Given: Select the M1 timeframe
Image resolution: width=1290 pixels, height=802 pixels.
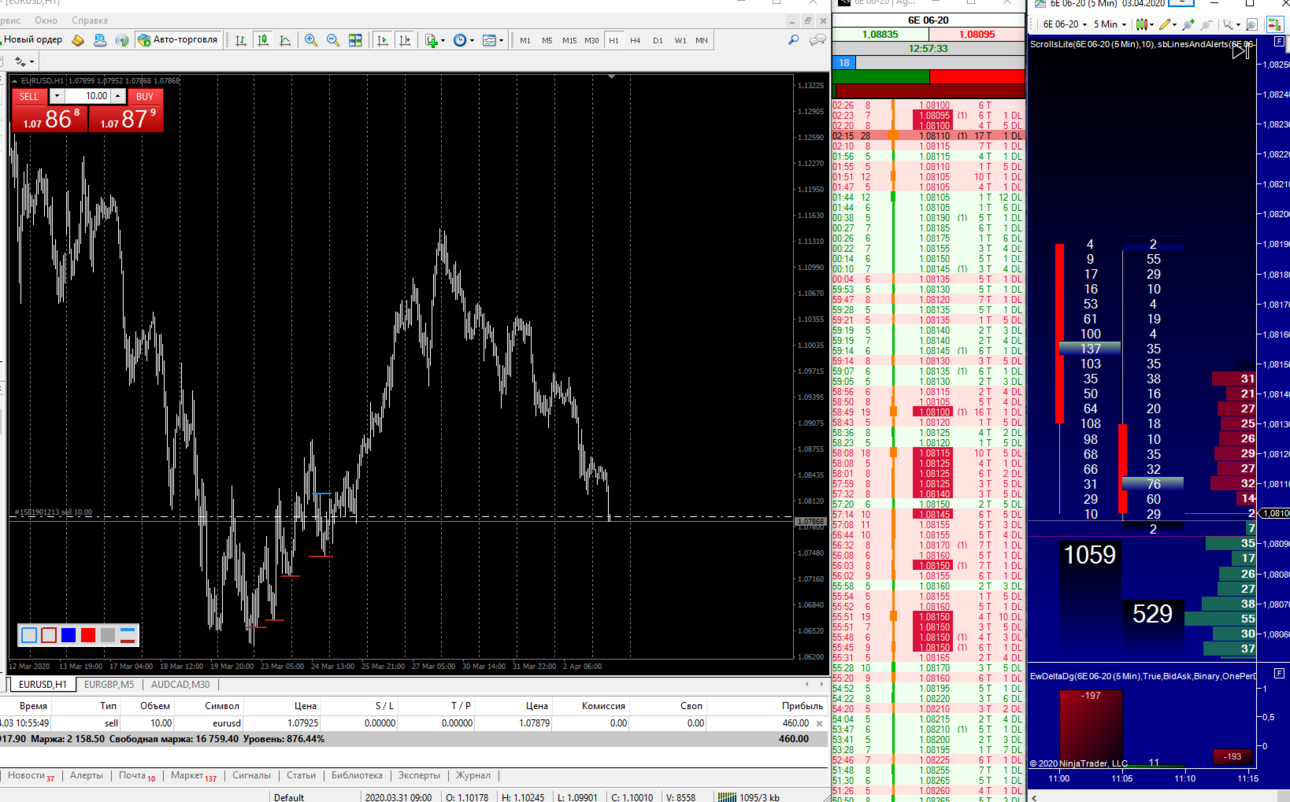Looking at the screenshot, I should 525,40.
